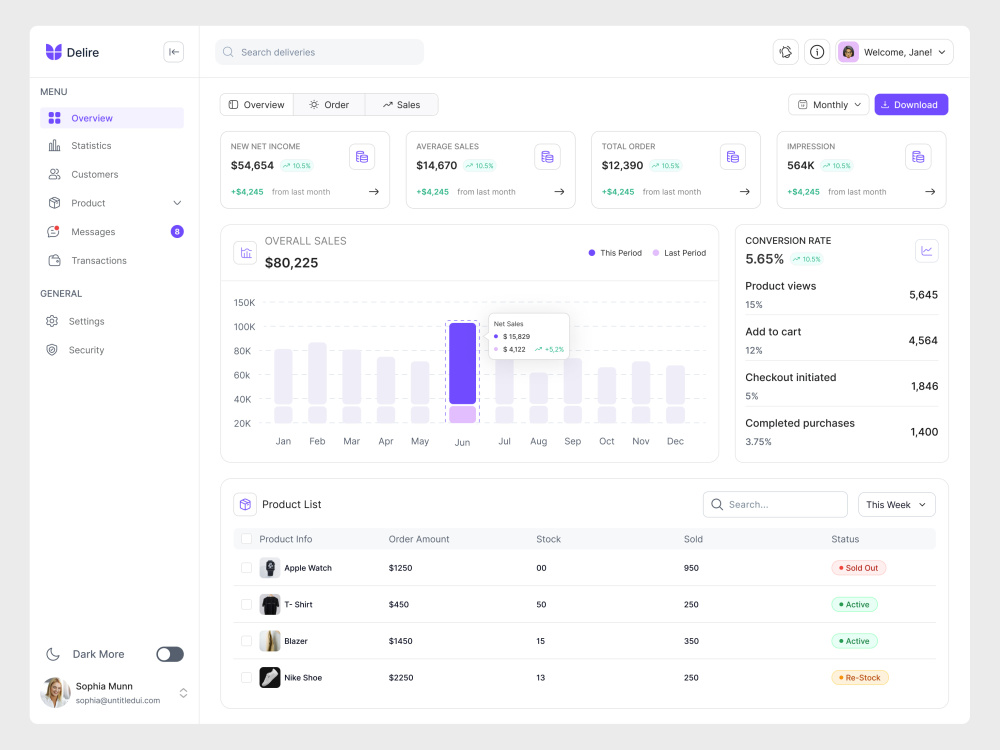The image size is (1000, 750).
Task: Check the T-Shirt row checkbox
Action: [246, 604]
